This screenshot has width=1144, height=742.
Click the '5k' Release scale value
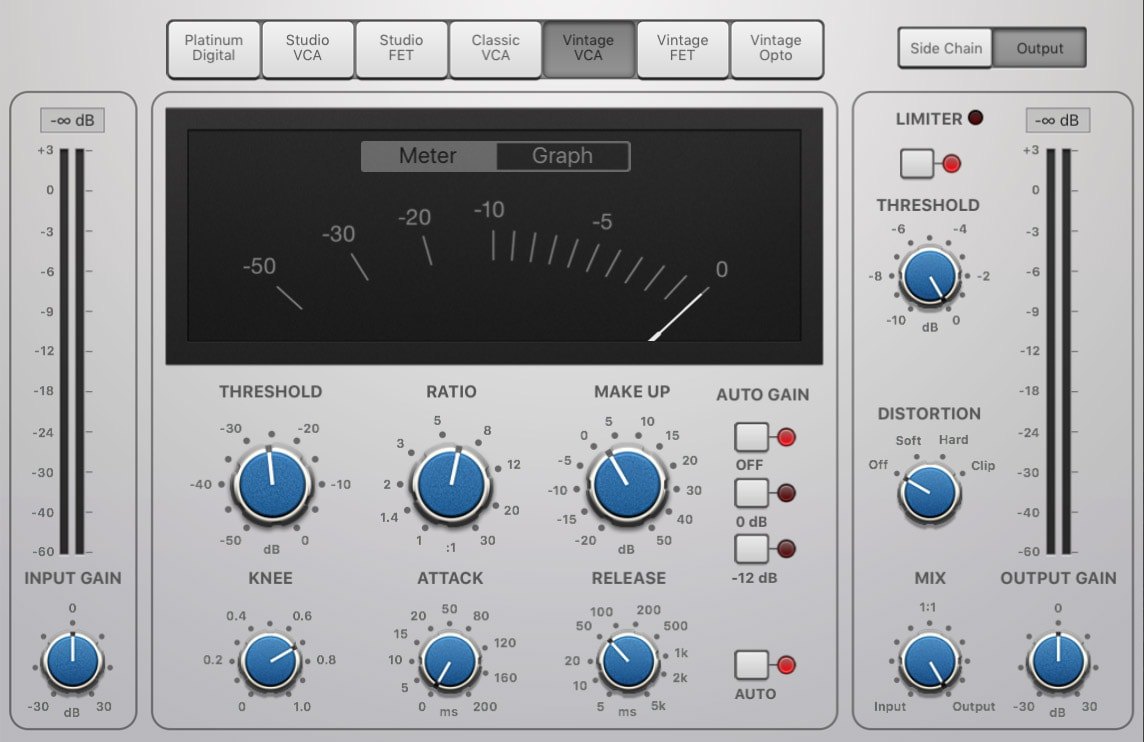658,706
